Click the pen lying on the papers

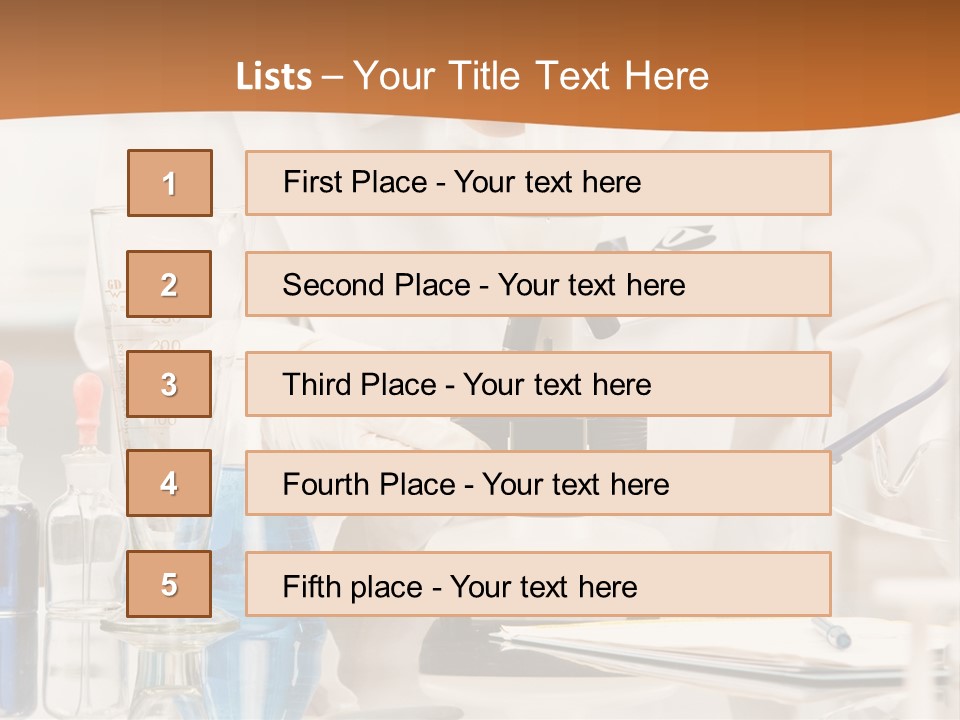click(830, 632)
